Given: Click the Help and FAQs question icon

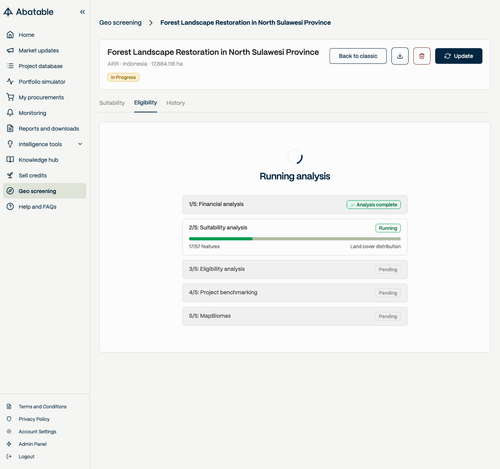Looking at the screenshot, I should click(x=10, y=207).
